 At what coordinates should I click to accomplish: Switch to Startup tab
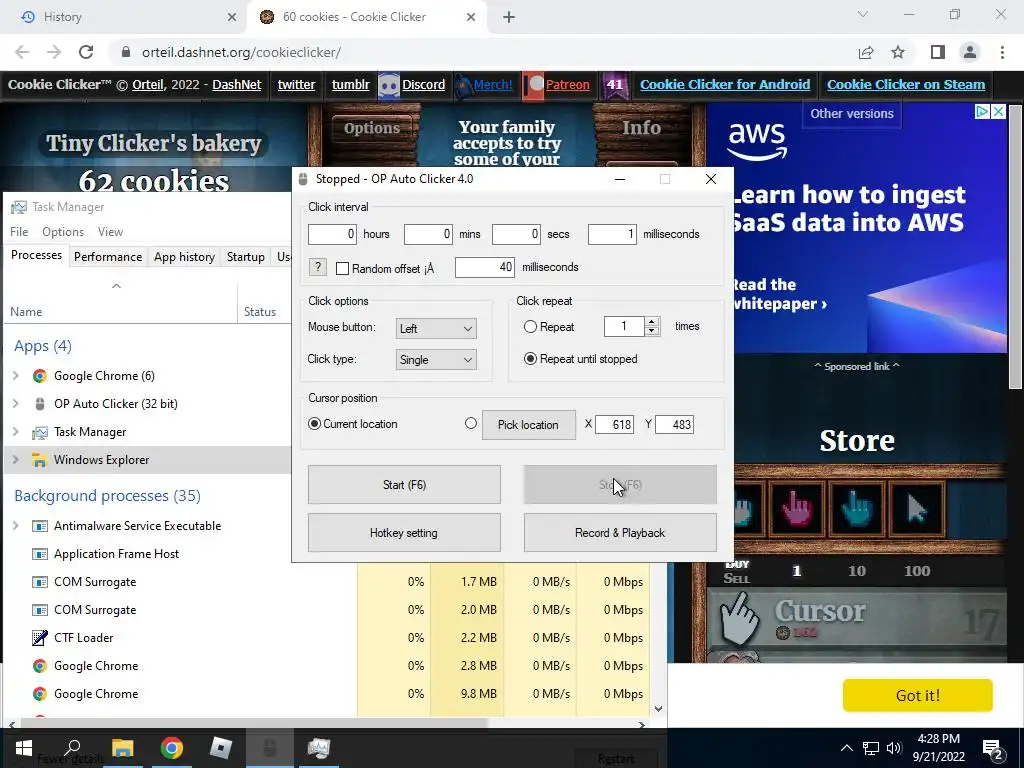click(x=246, y=257)
